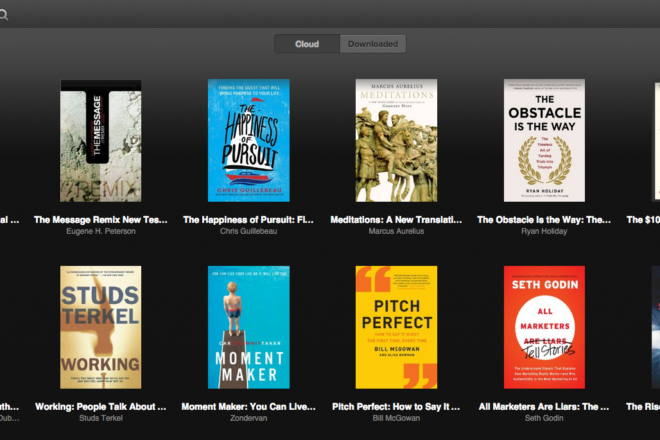Open the Pitch Perfect book cover
The image size is (660, 440).
coord(397,327)
